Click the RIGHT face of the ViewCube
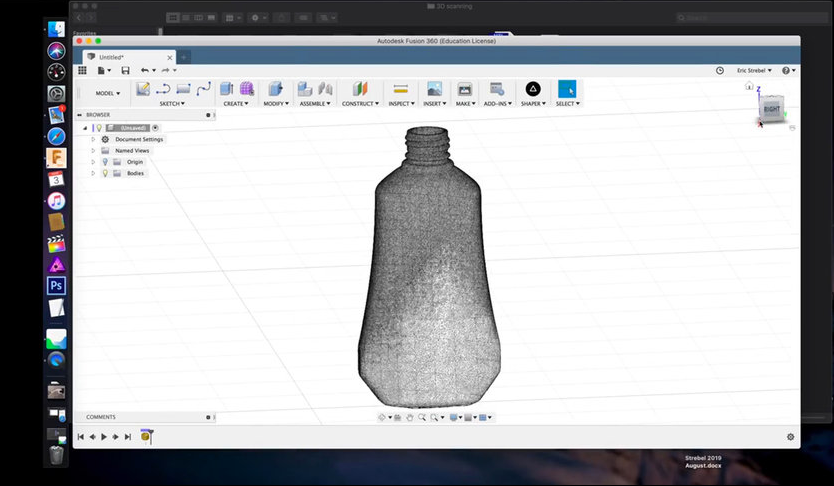 pyautogui.click(x=771, y=108)
